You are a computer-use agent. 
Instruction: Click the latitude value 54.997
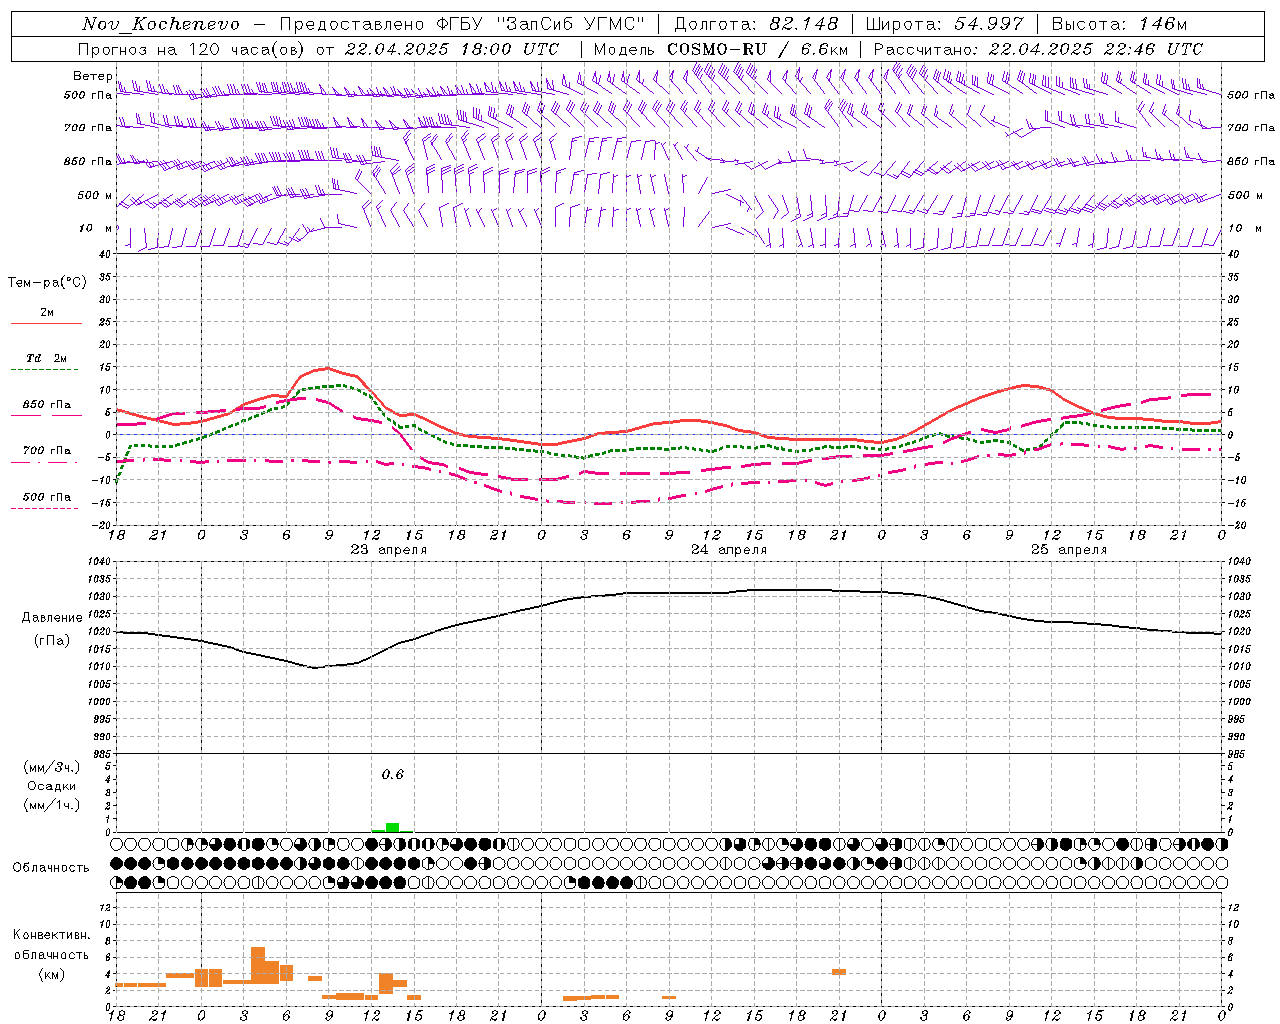click(x=989, y=24)
